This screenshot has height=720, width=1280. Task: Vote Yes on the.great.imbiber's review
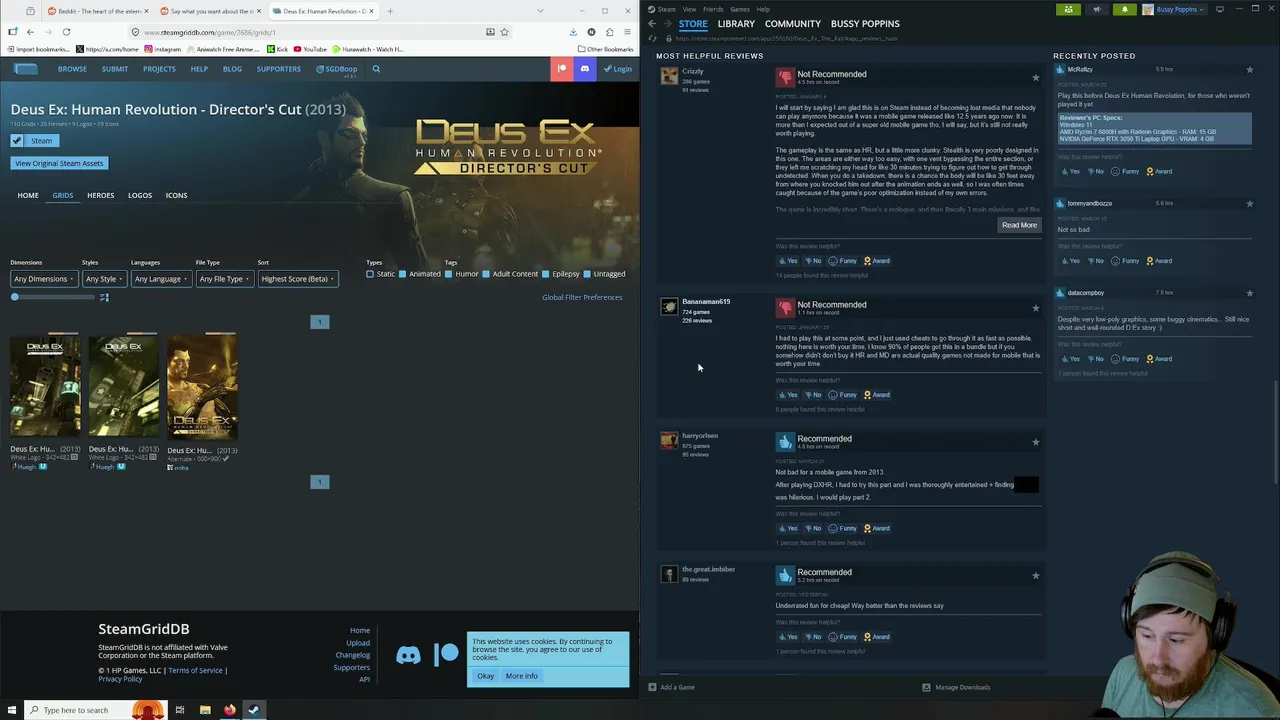[x=788, y=637]
